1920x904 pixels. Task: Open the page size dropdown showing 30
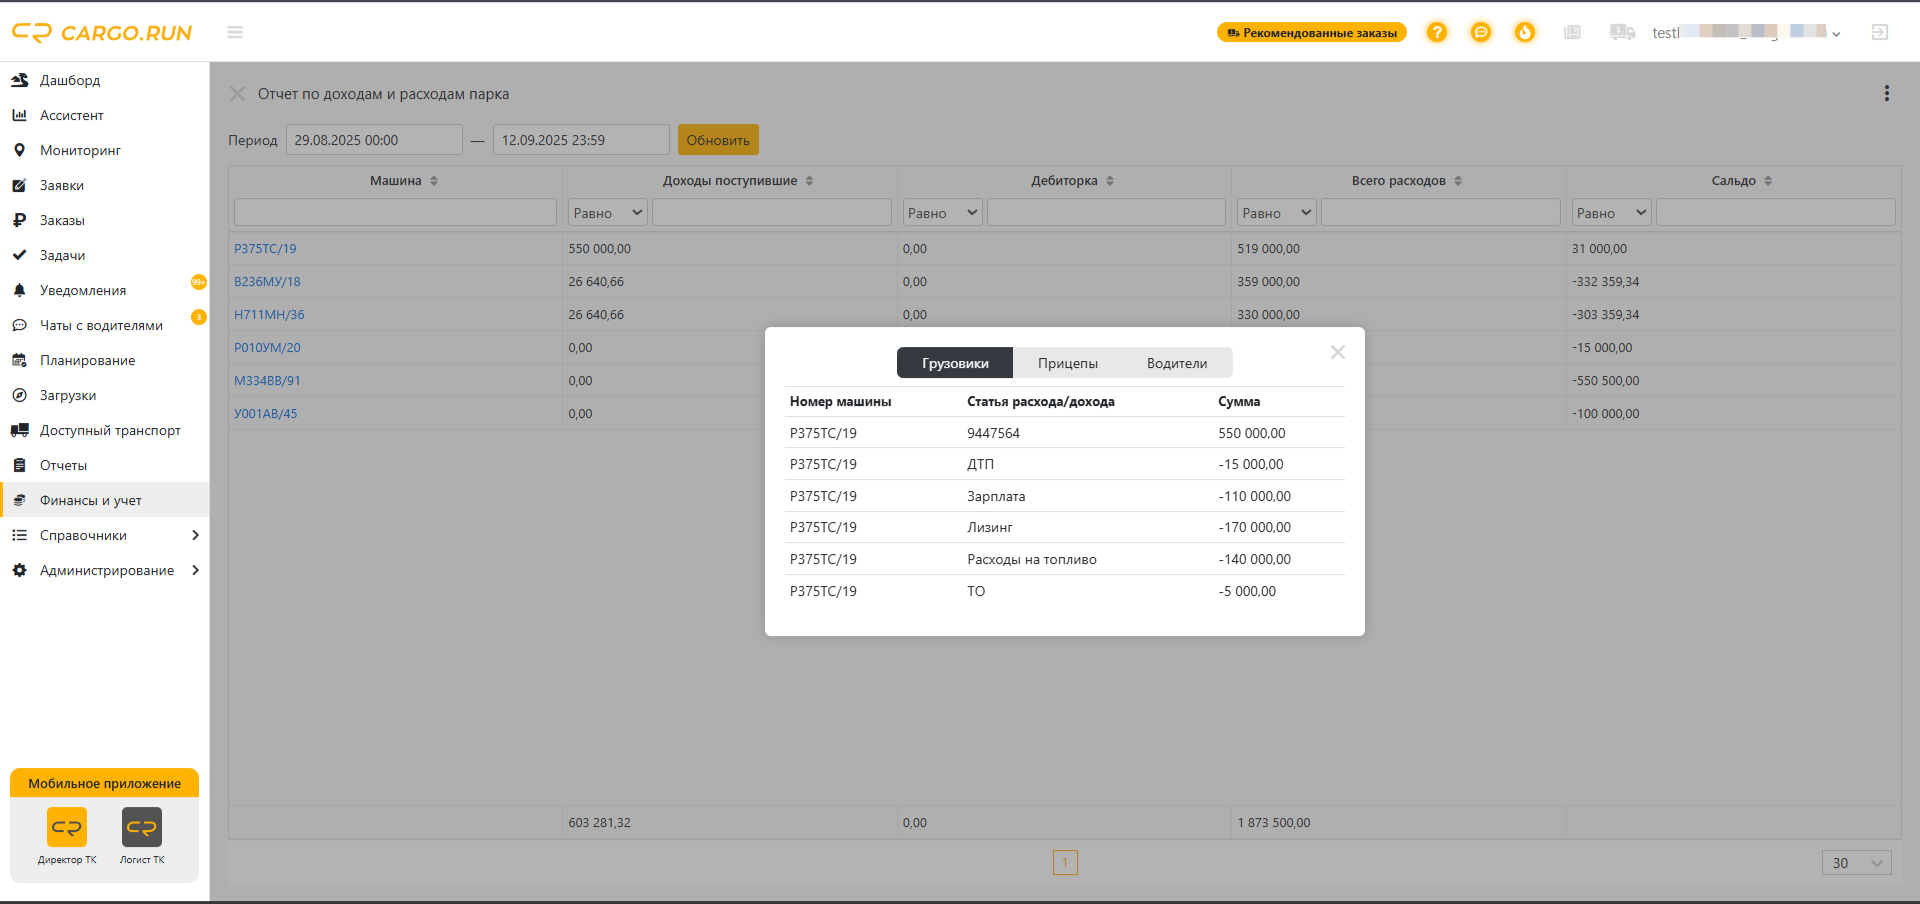coord(1857,863)
